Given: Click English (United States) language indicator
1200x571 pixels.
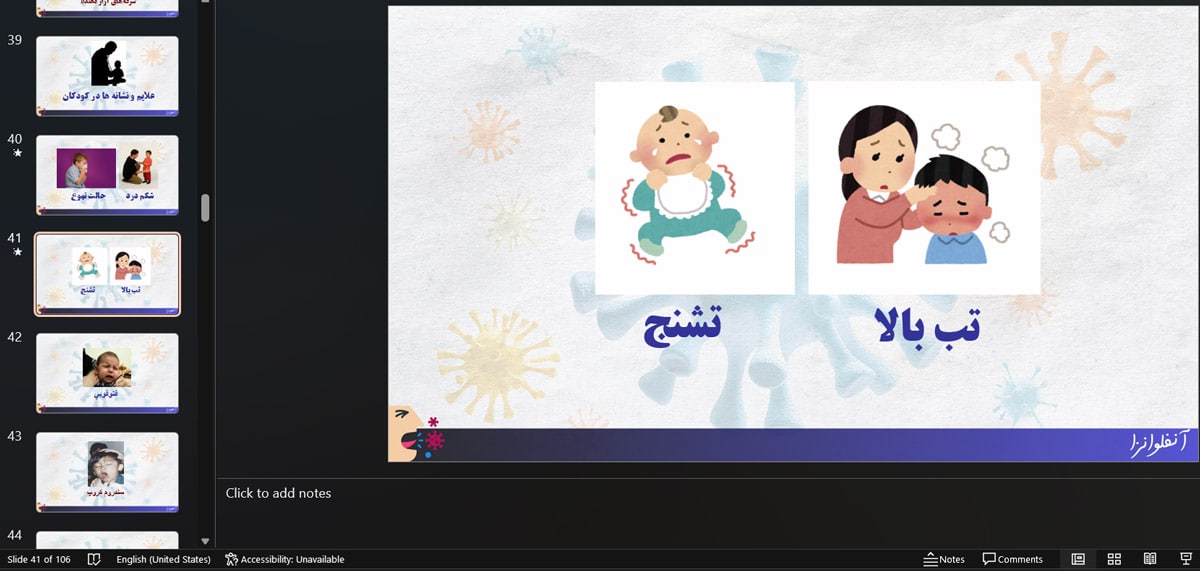Looking at the screenshot, I should tap(163, 559).
